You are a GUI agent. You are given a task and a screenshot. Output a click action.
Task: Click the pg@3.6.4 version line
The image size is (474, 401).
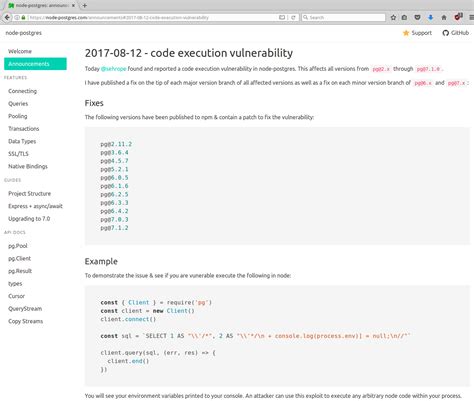114,152
